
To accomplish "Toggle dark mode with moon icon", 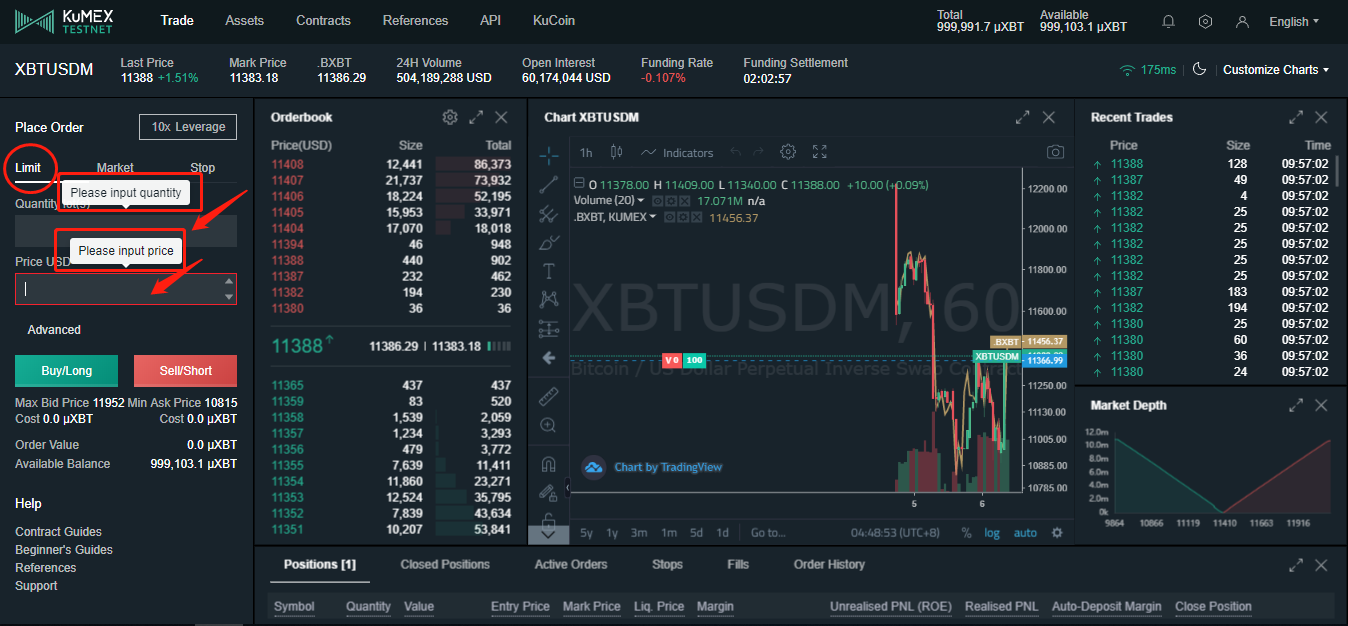I will pyautogui.click(x=1200, y=69).
